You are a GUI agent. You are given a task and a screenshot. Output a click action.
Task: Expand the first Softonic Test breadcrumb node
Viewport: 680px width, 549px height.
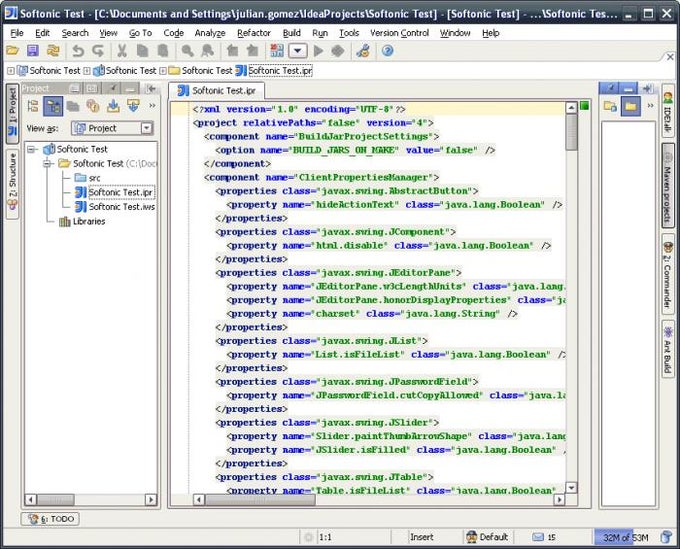(x=11, y=70)
